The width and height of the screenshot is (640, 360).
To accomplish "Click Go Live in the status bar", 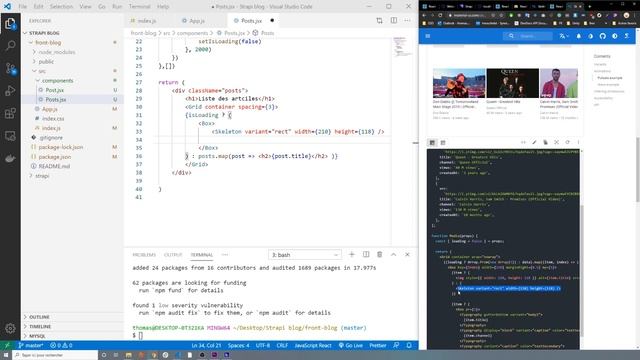I will pos(351,345).
